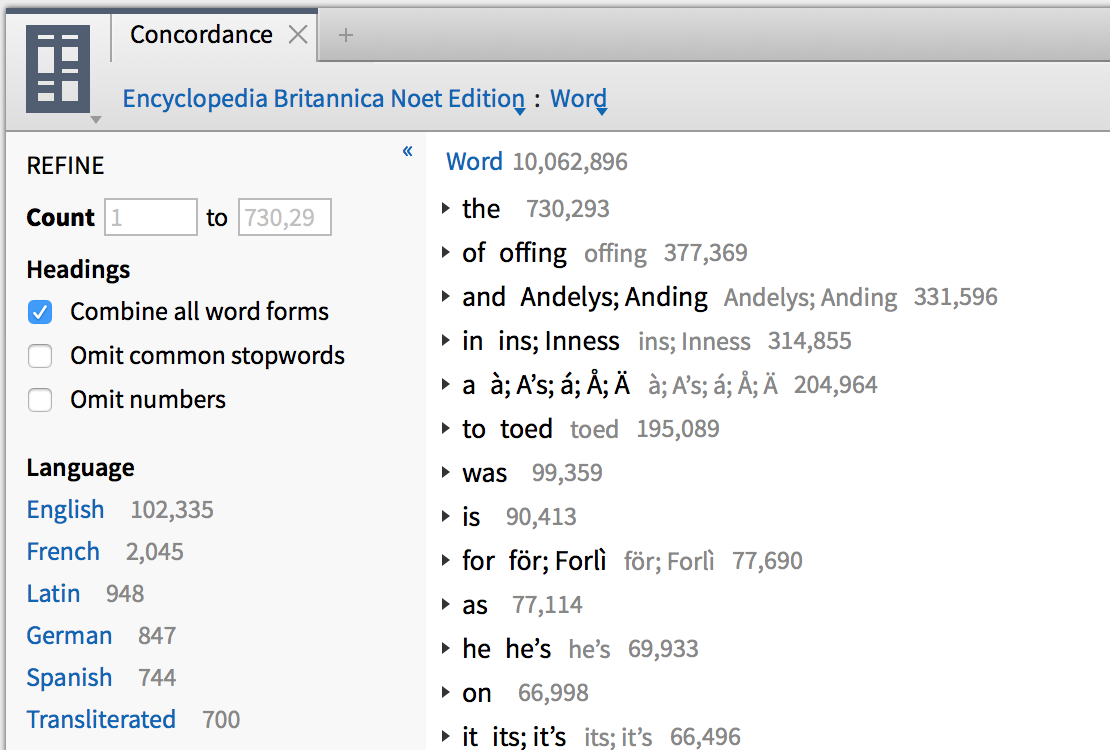Collapse the Refine sidebar with double chevron
The width and height of the screenshot is (1110, 750).
click(408, 151)
